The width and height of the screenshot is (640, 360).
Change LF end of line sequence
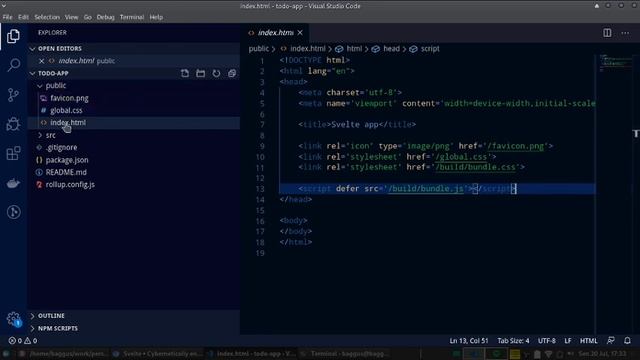[x=568, y=340]
